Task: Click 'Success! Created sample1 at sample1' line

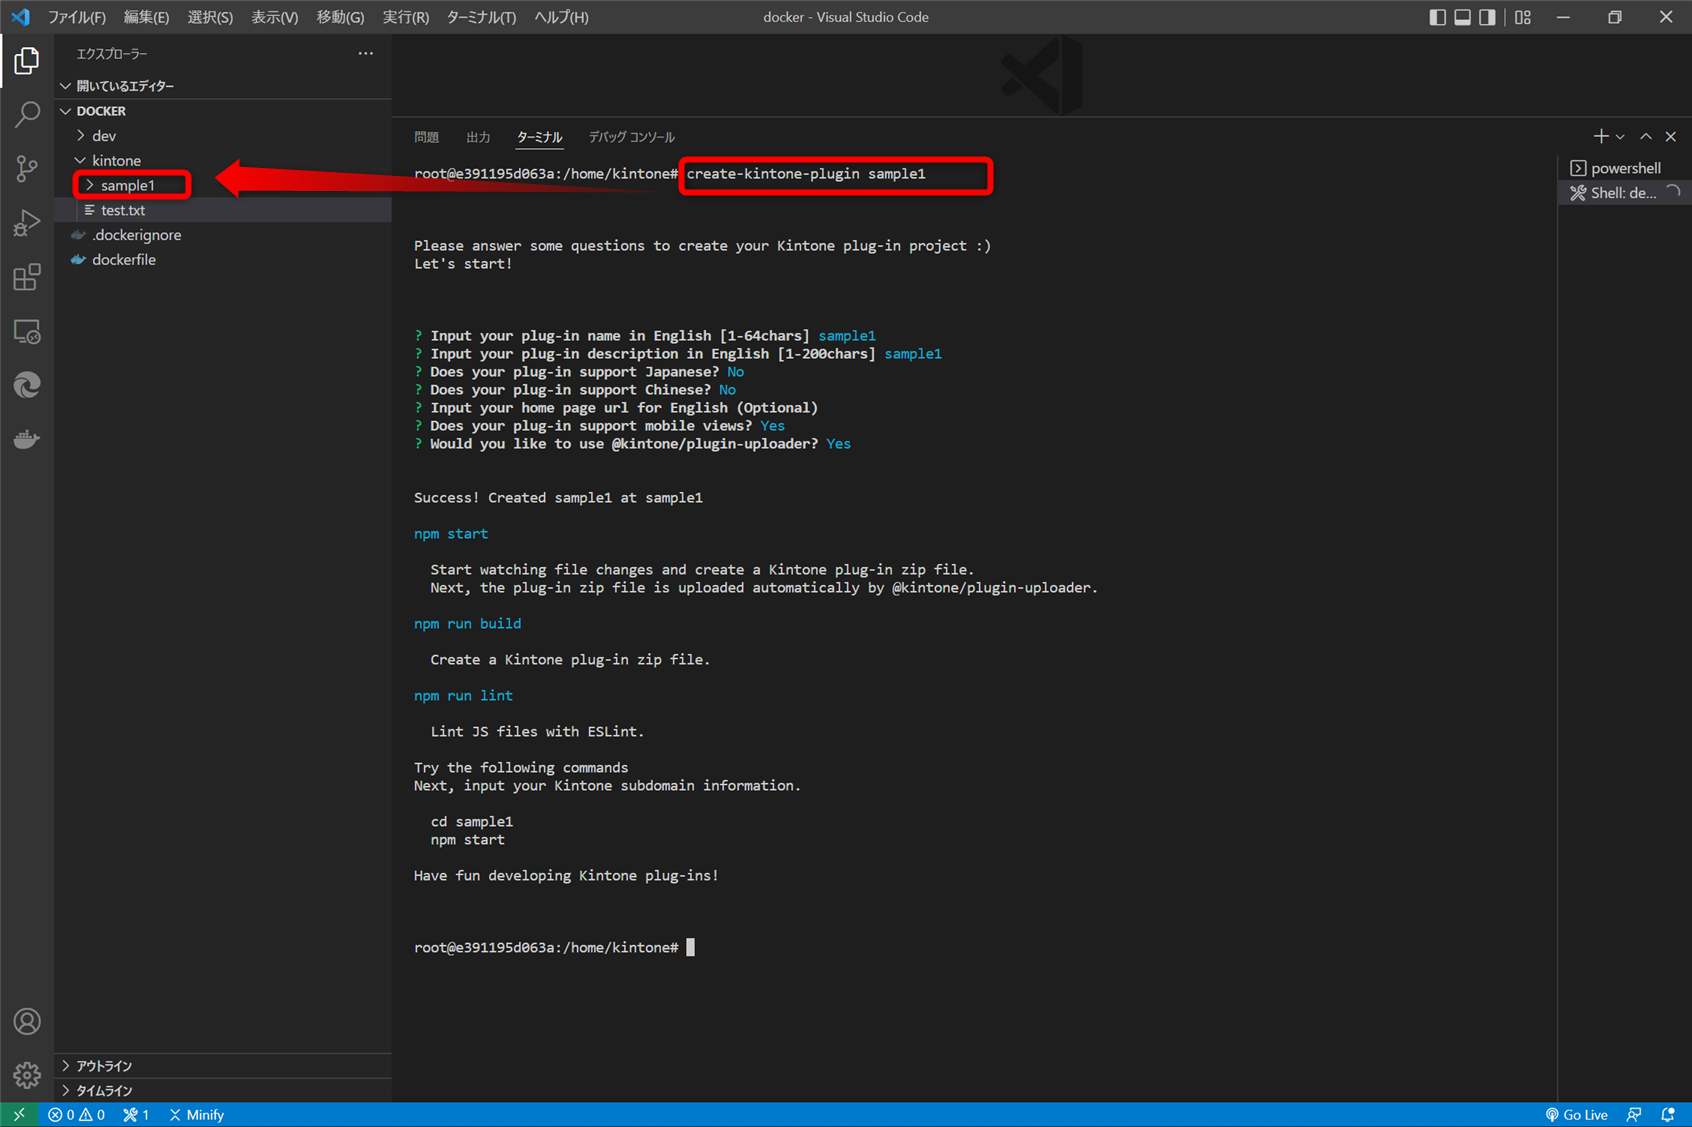Action: (558, 497)
